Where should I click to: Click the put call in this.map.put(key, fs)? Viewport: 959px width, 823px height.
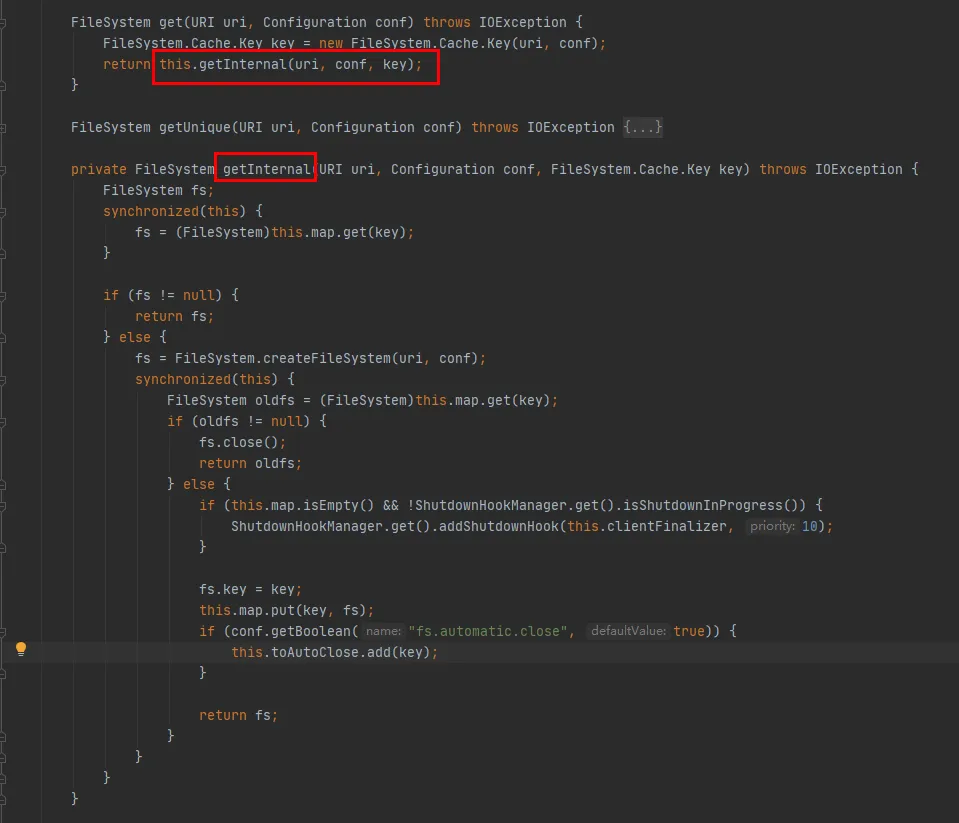[283, 611]
